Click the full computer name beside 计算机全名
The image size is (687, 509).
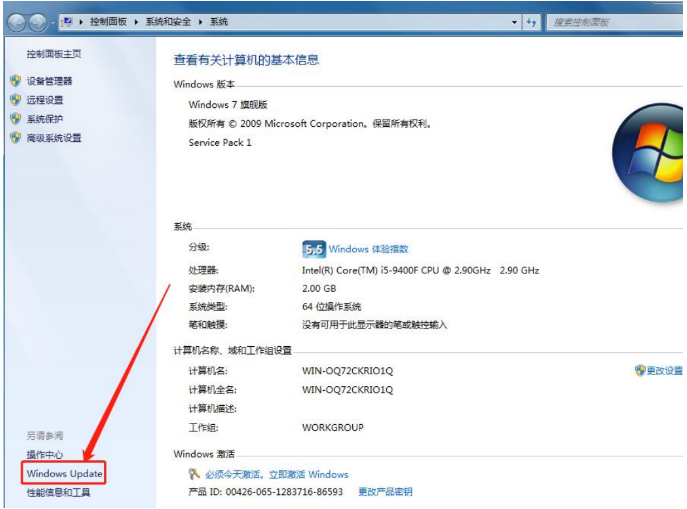coord(347,389)
